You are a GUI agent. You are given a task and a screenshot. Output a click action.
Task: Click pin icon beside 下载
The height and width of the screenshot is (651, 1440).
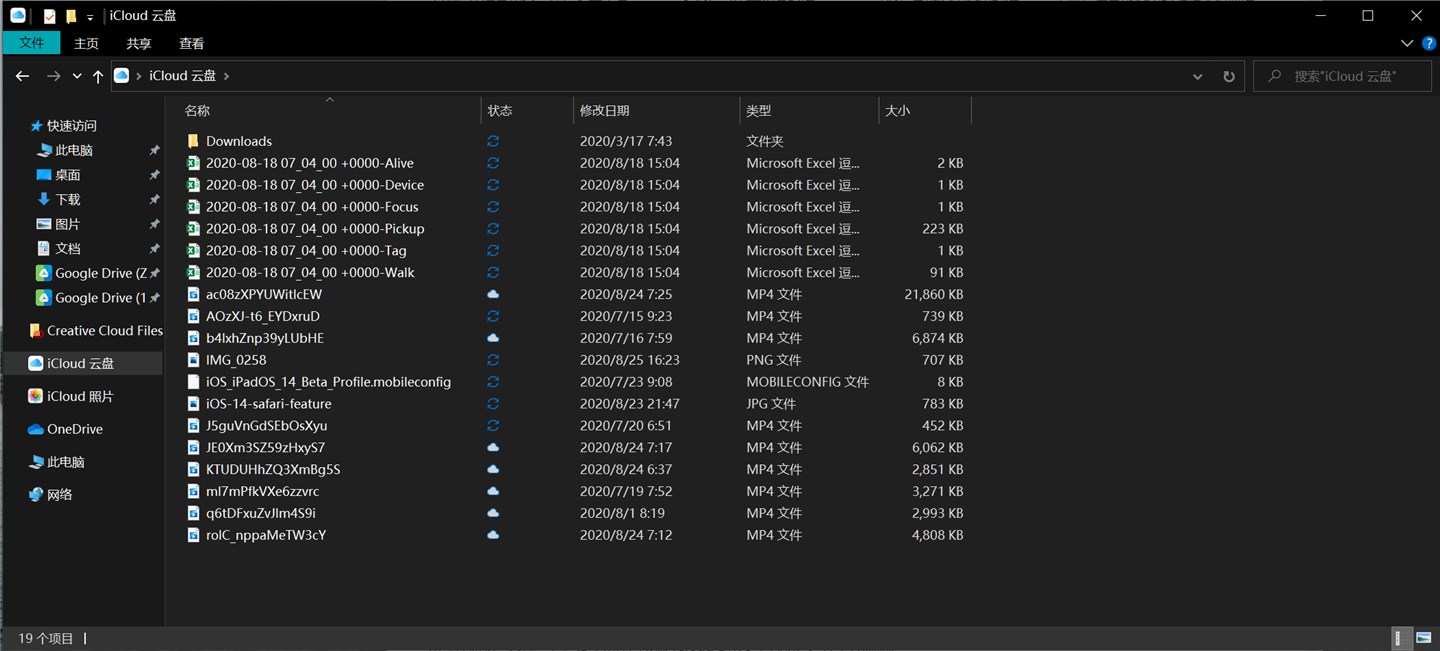(x=154, y=199)
